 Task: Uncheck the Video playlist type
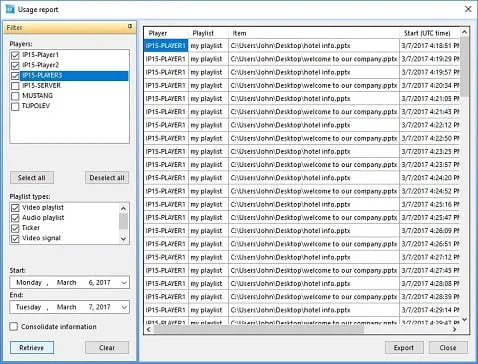point(15,208)
